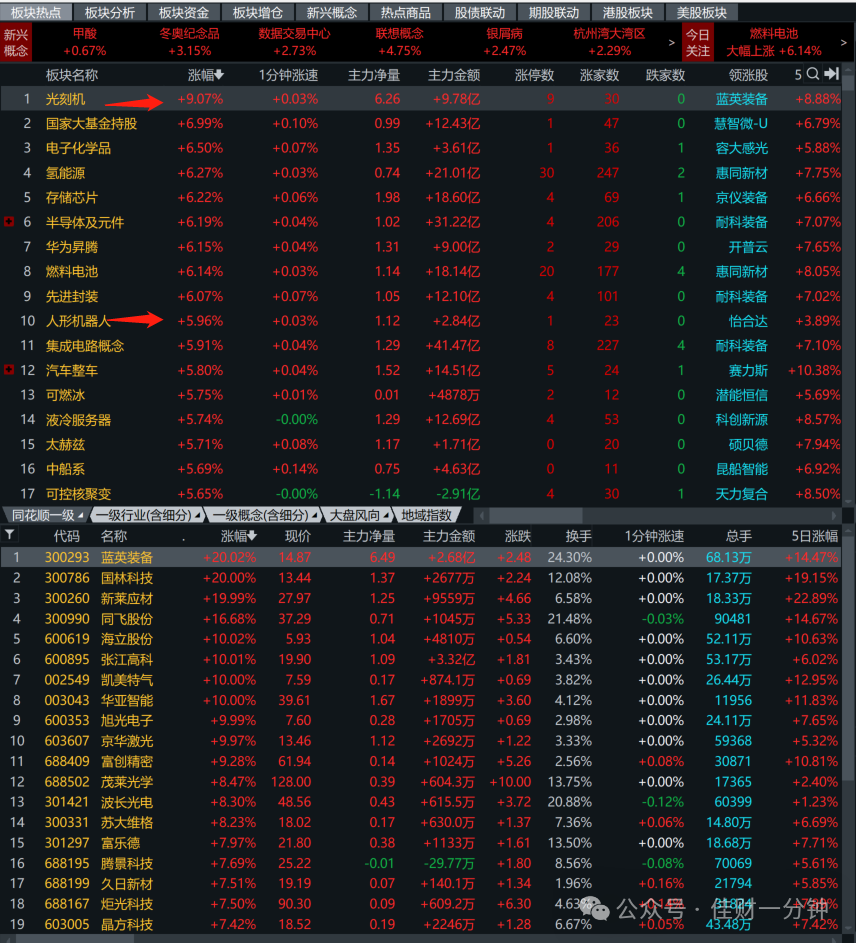Click leading stock 赛力斯
Viewport: 856px width, 943px height.
748,370
